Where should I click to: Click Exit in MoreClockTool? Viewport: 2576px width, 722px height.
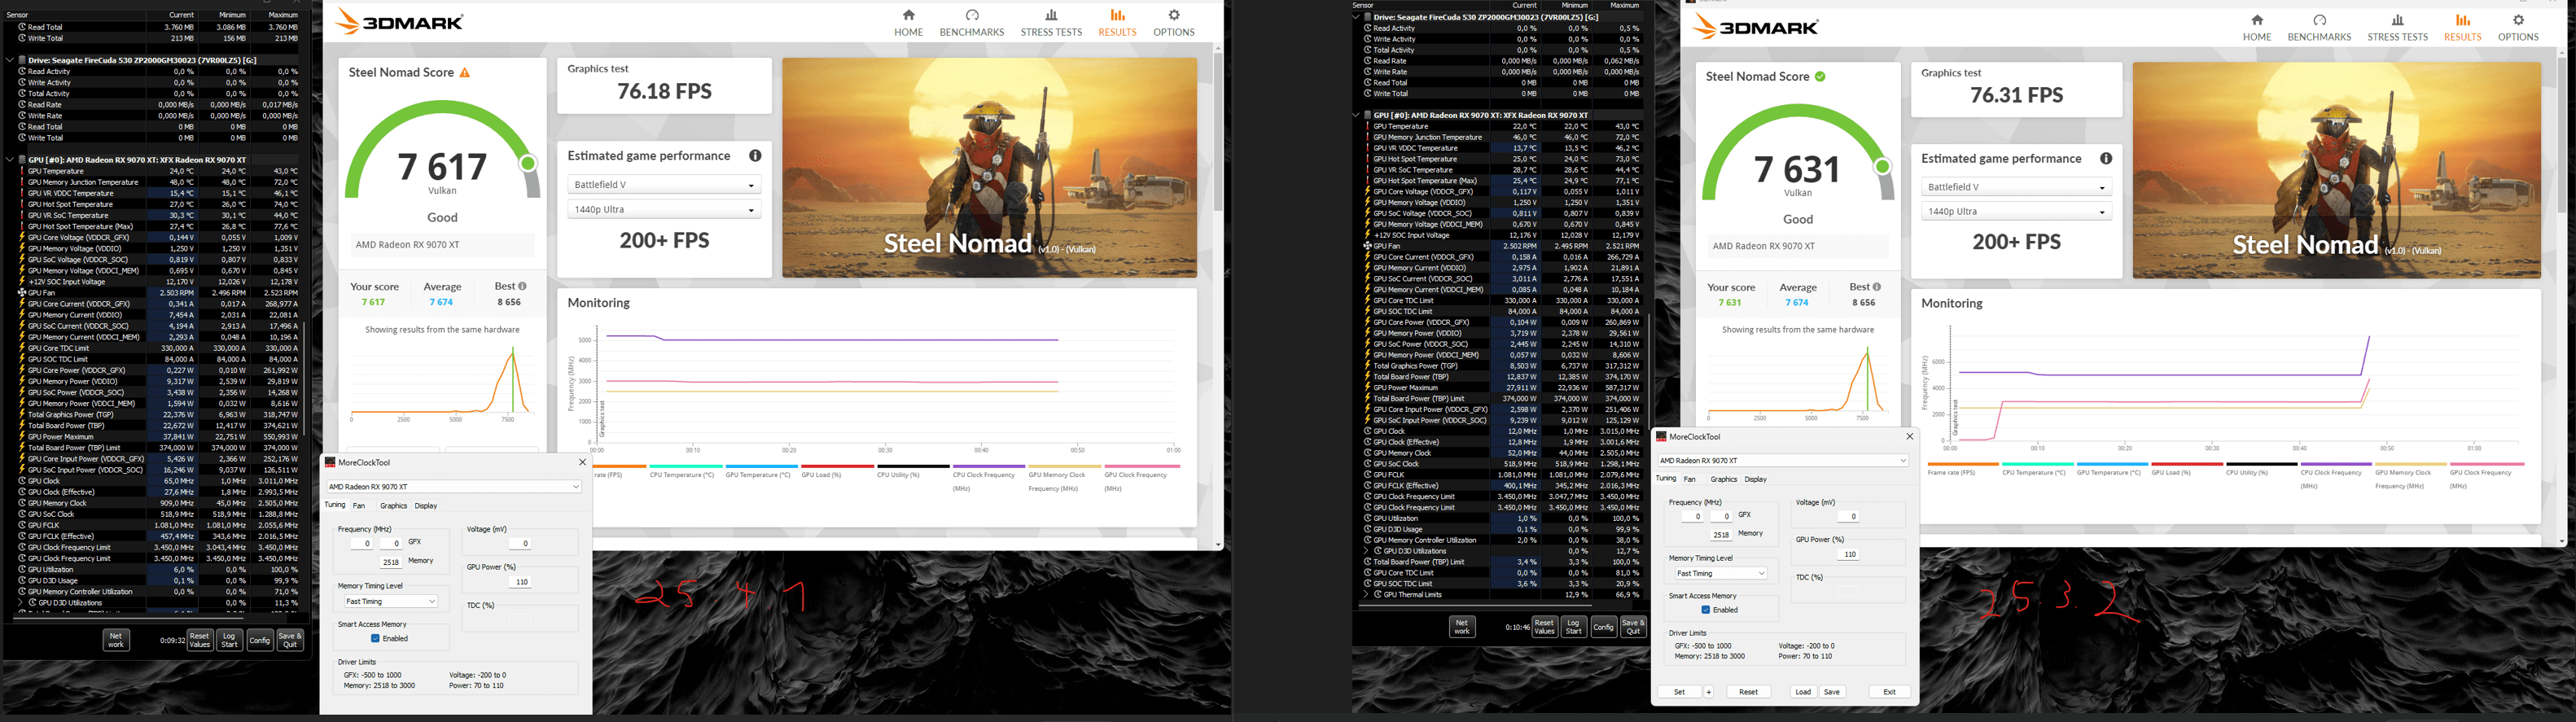1889,692
